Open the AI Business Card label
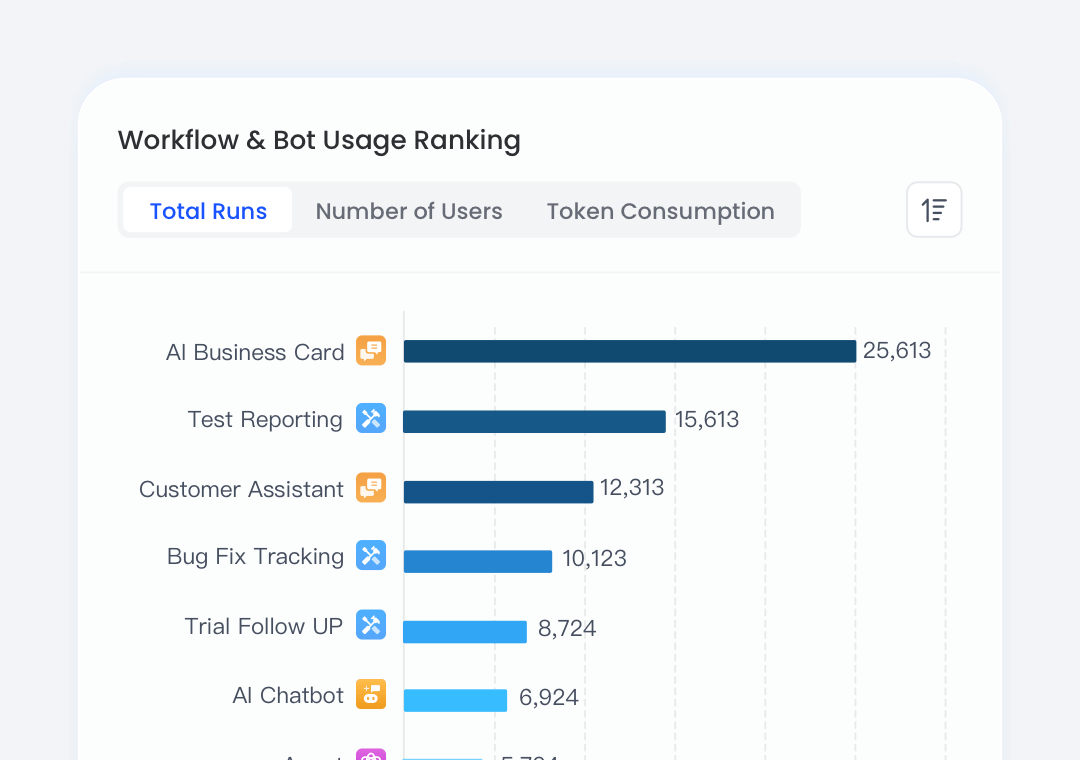This screenshot has width=1080, height=760. [255, 352]
